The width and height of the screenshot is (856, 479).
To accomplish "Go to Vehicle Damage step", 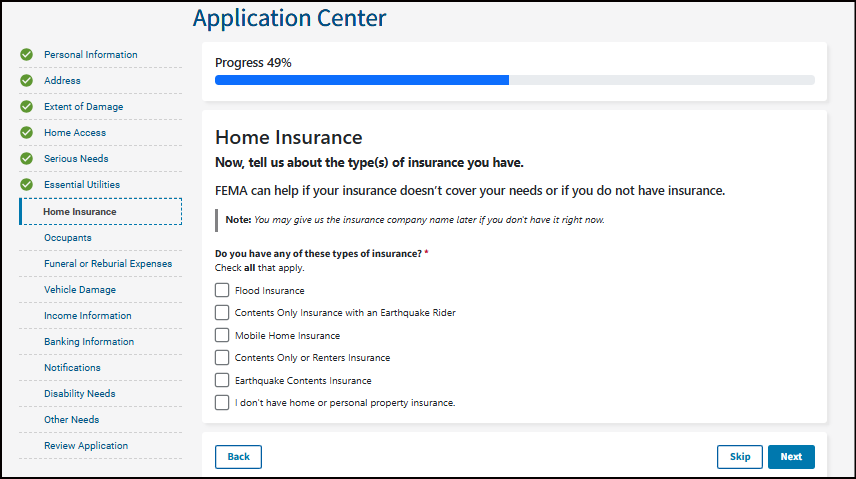I will pos(80,290).
